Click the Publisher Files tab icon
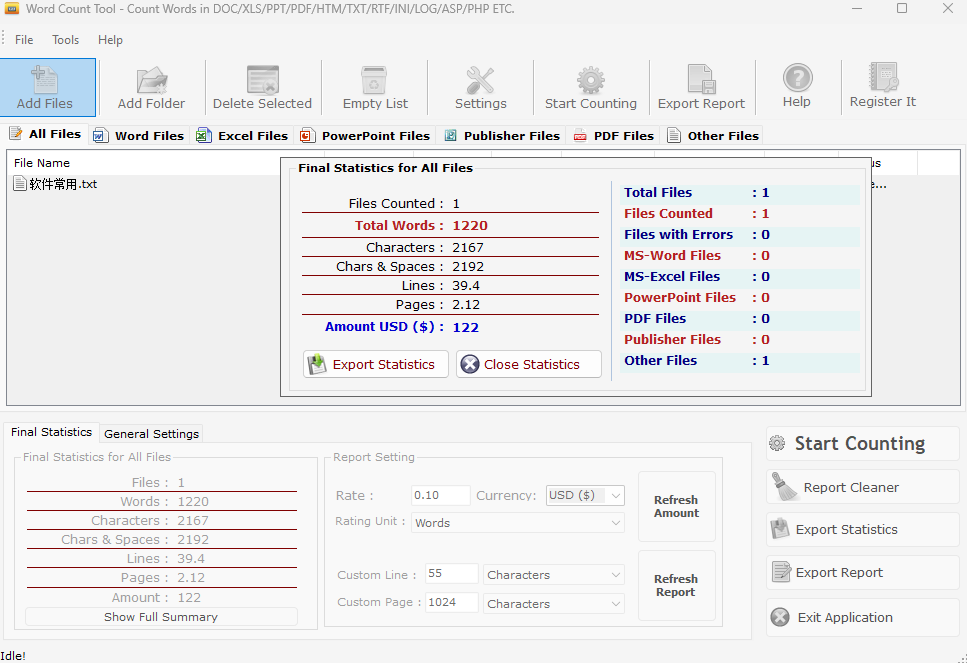The width and height of the screenshot is (967, 663). tap(450, 136)
